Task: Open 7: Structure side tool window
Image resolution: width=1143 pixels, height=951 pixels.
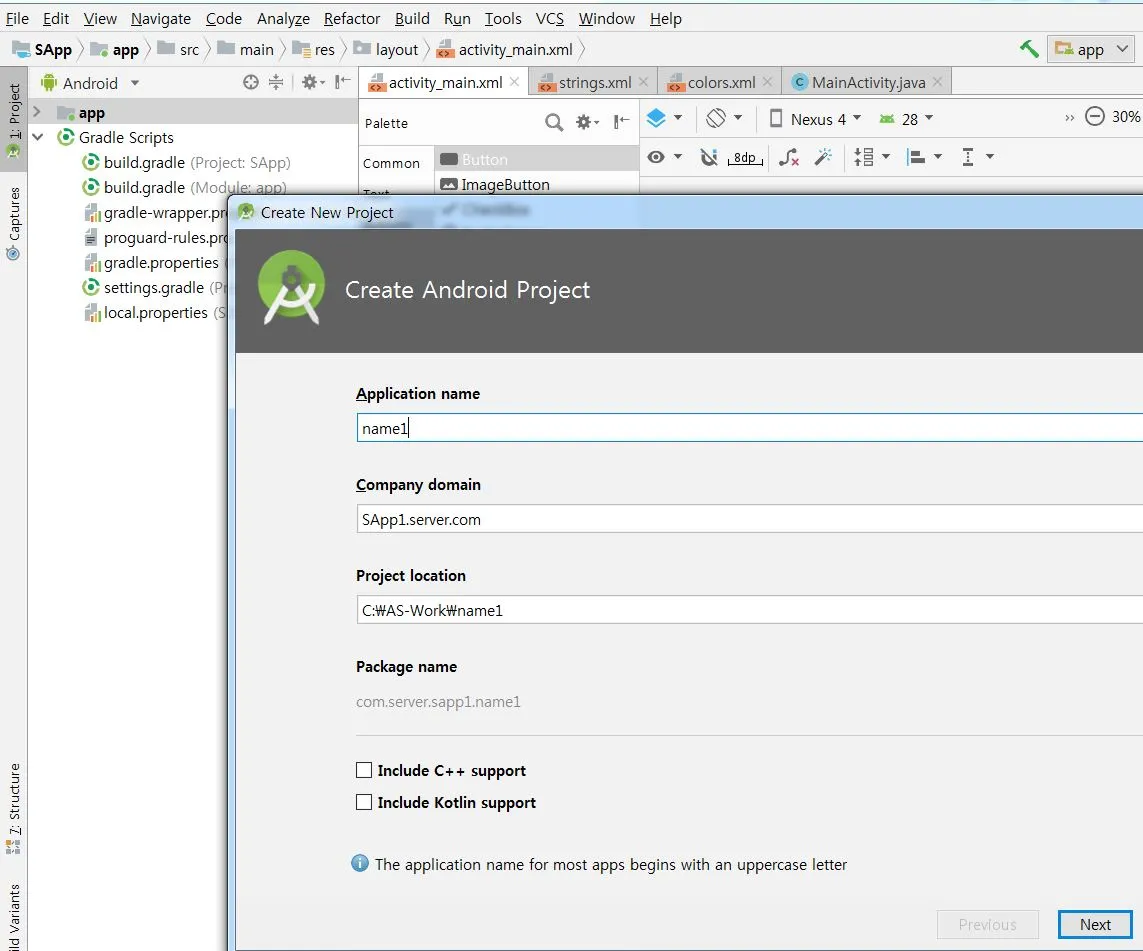Action: [13, 807]
